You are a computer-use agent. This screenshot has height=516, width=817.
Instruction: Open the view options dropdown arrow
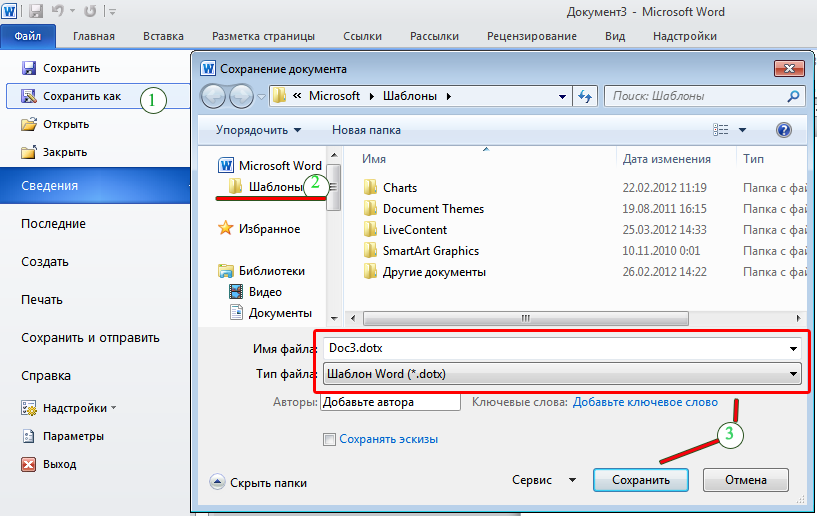[x=742, y=130]
